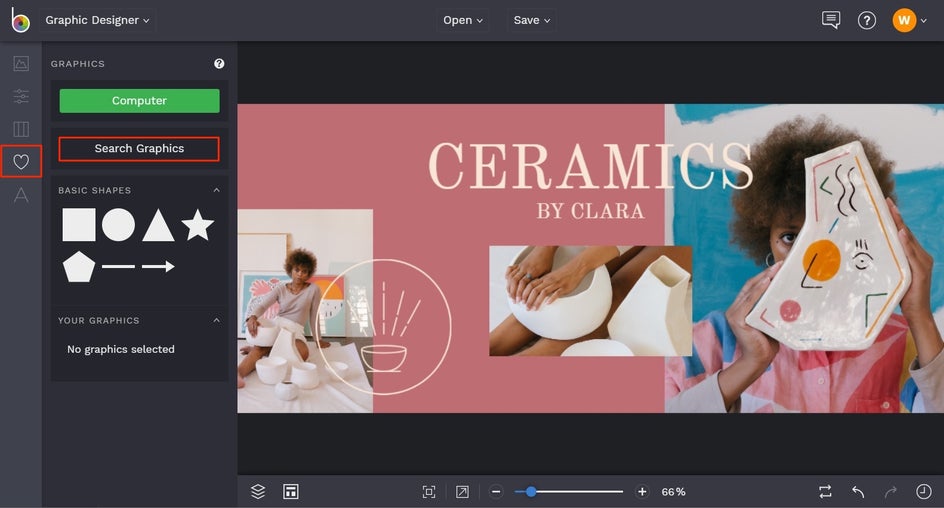Click the Graphics panel help icon
The image size is (944, 508).
click(219, 63)
